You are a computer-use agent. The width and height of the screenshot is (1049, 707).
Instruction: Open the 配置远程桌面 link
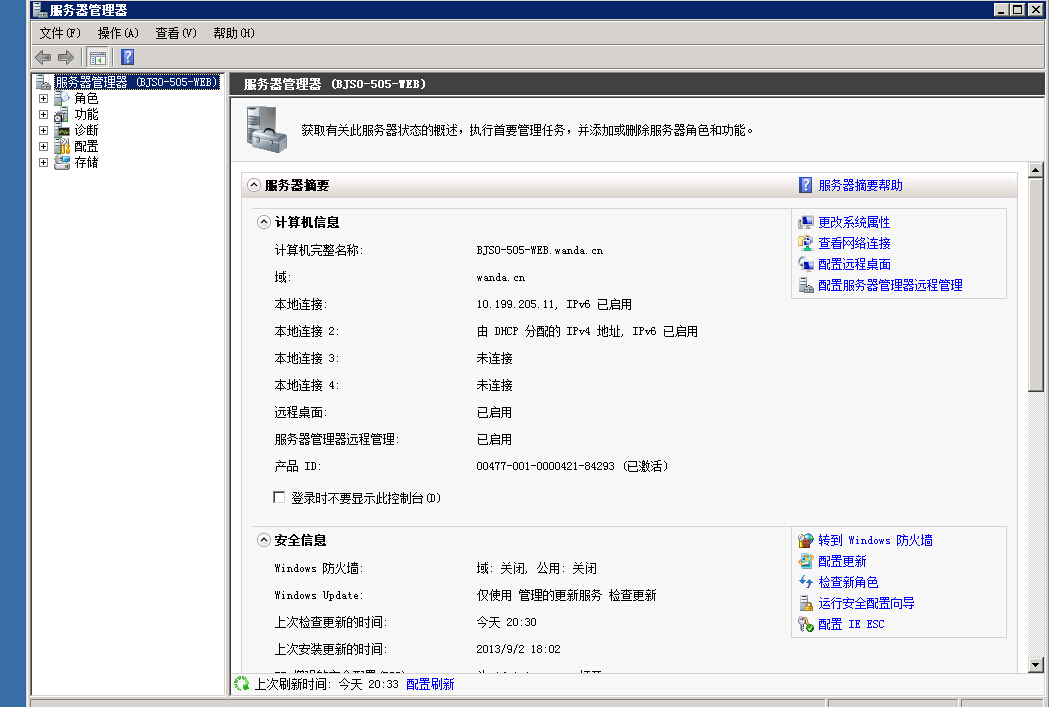pyautogui.click(x=854, y=264)
